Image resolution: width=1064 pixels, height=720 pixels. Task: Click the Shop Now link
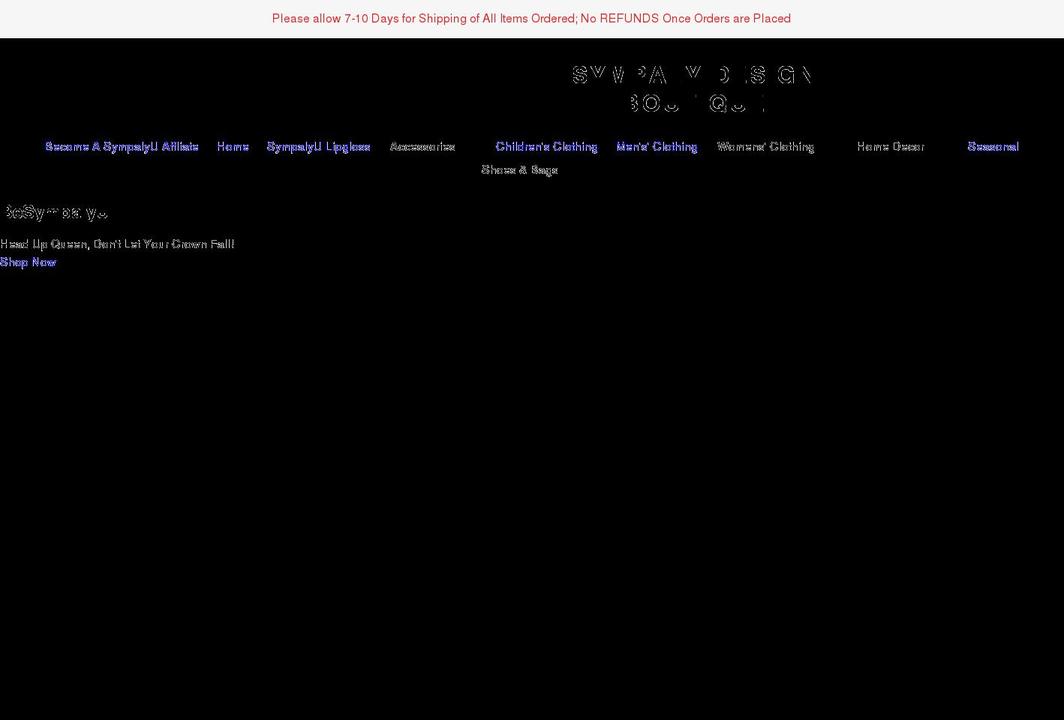[x=27, y=262]
